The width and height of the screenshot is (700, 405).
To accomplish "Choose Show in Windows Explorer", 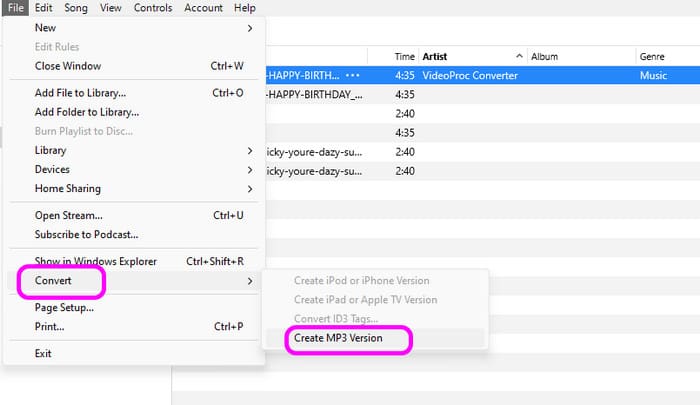I will (x=134, y=262).
